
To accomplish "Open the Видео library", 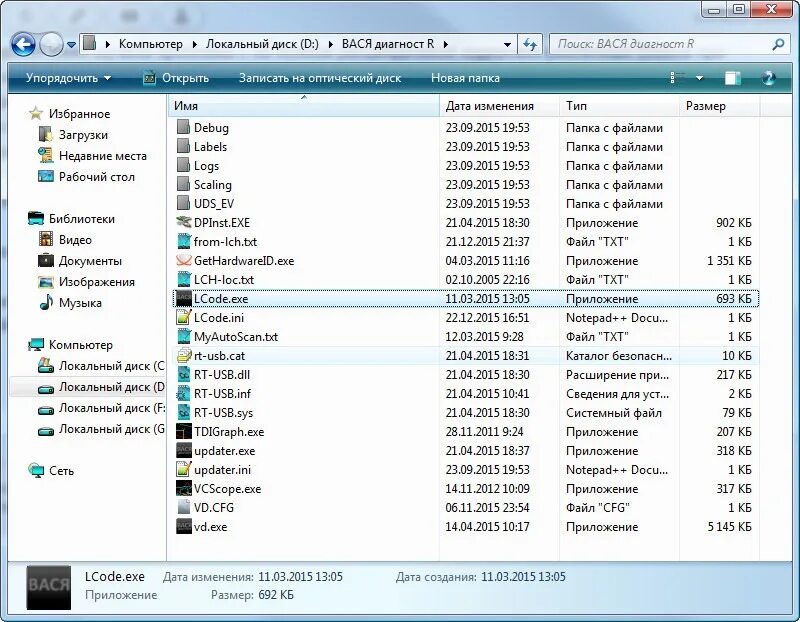I will 65,240.
